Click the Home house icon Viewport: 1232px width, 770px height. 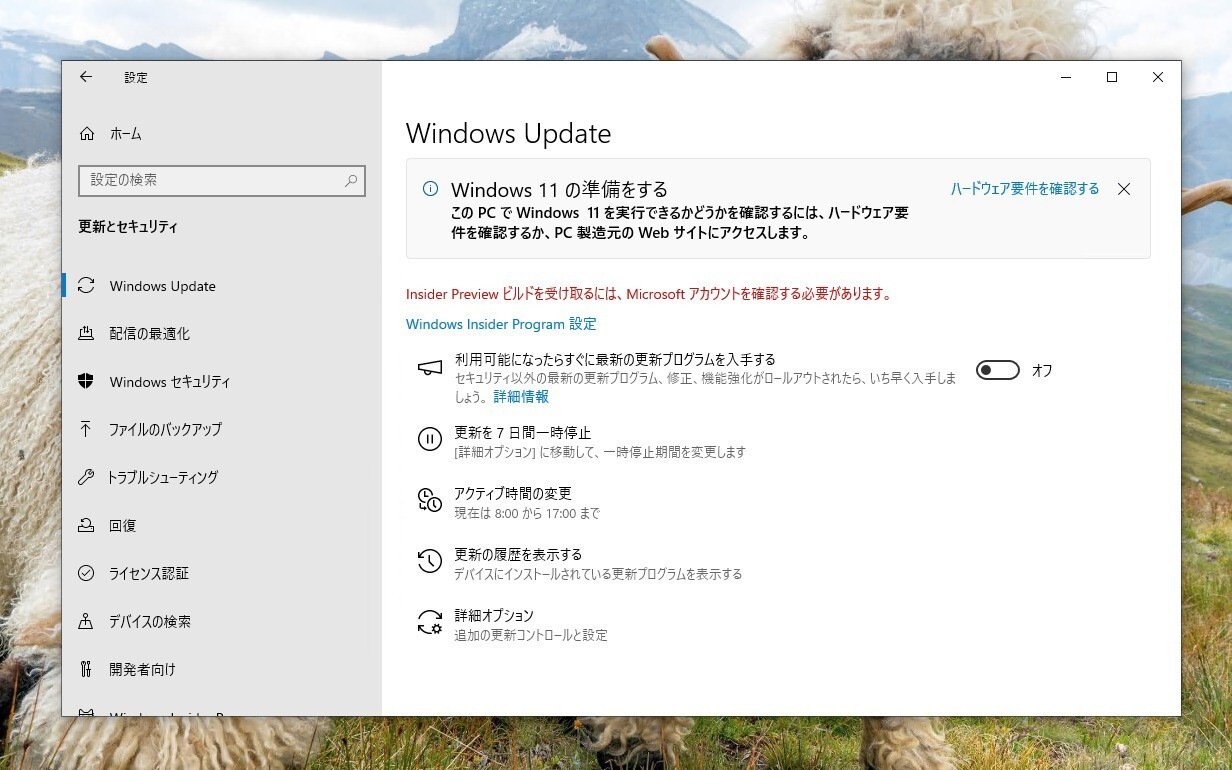[87, 134]
